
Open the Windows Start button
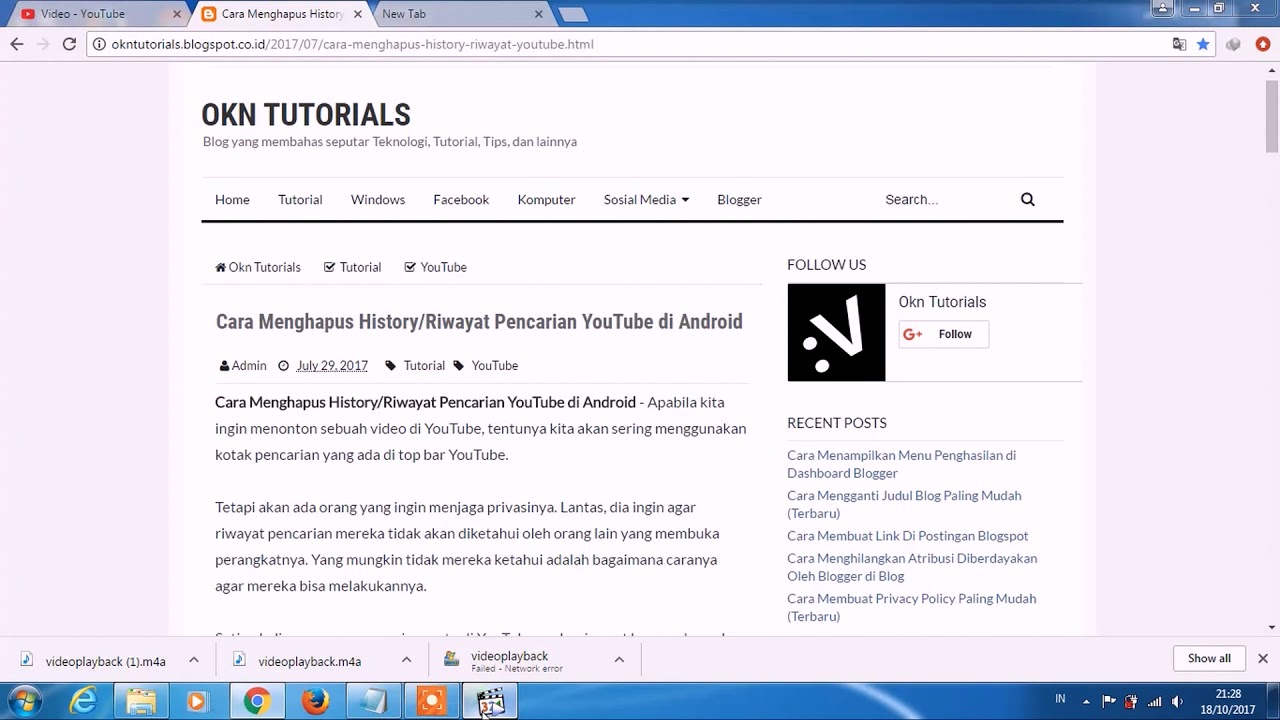point(25,701)
